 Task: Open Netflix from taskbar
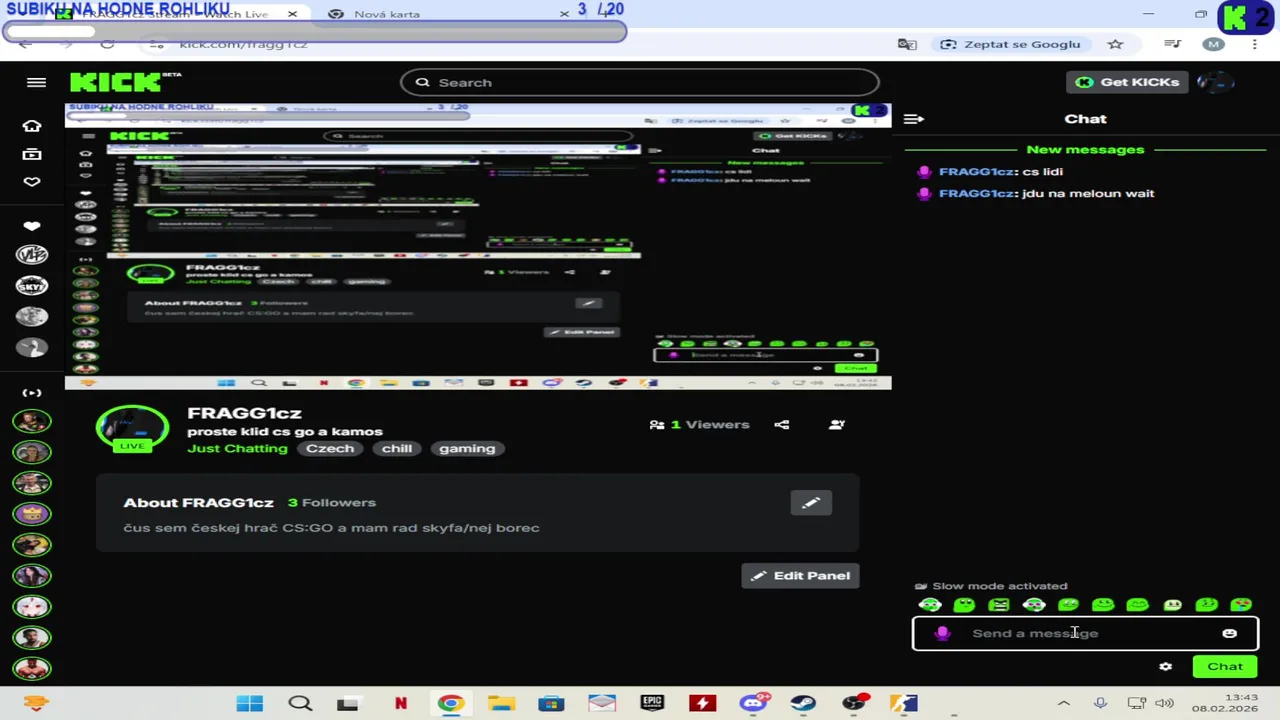(401, 704)
